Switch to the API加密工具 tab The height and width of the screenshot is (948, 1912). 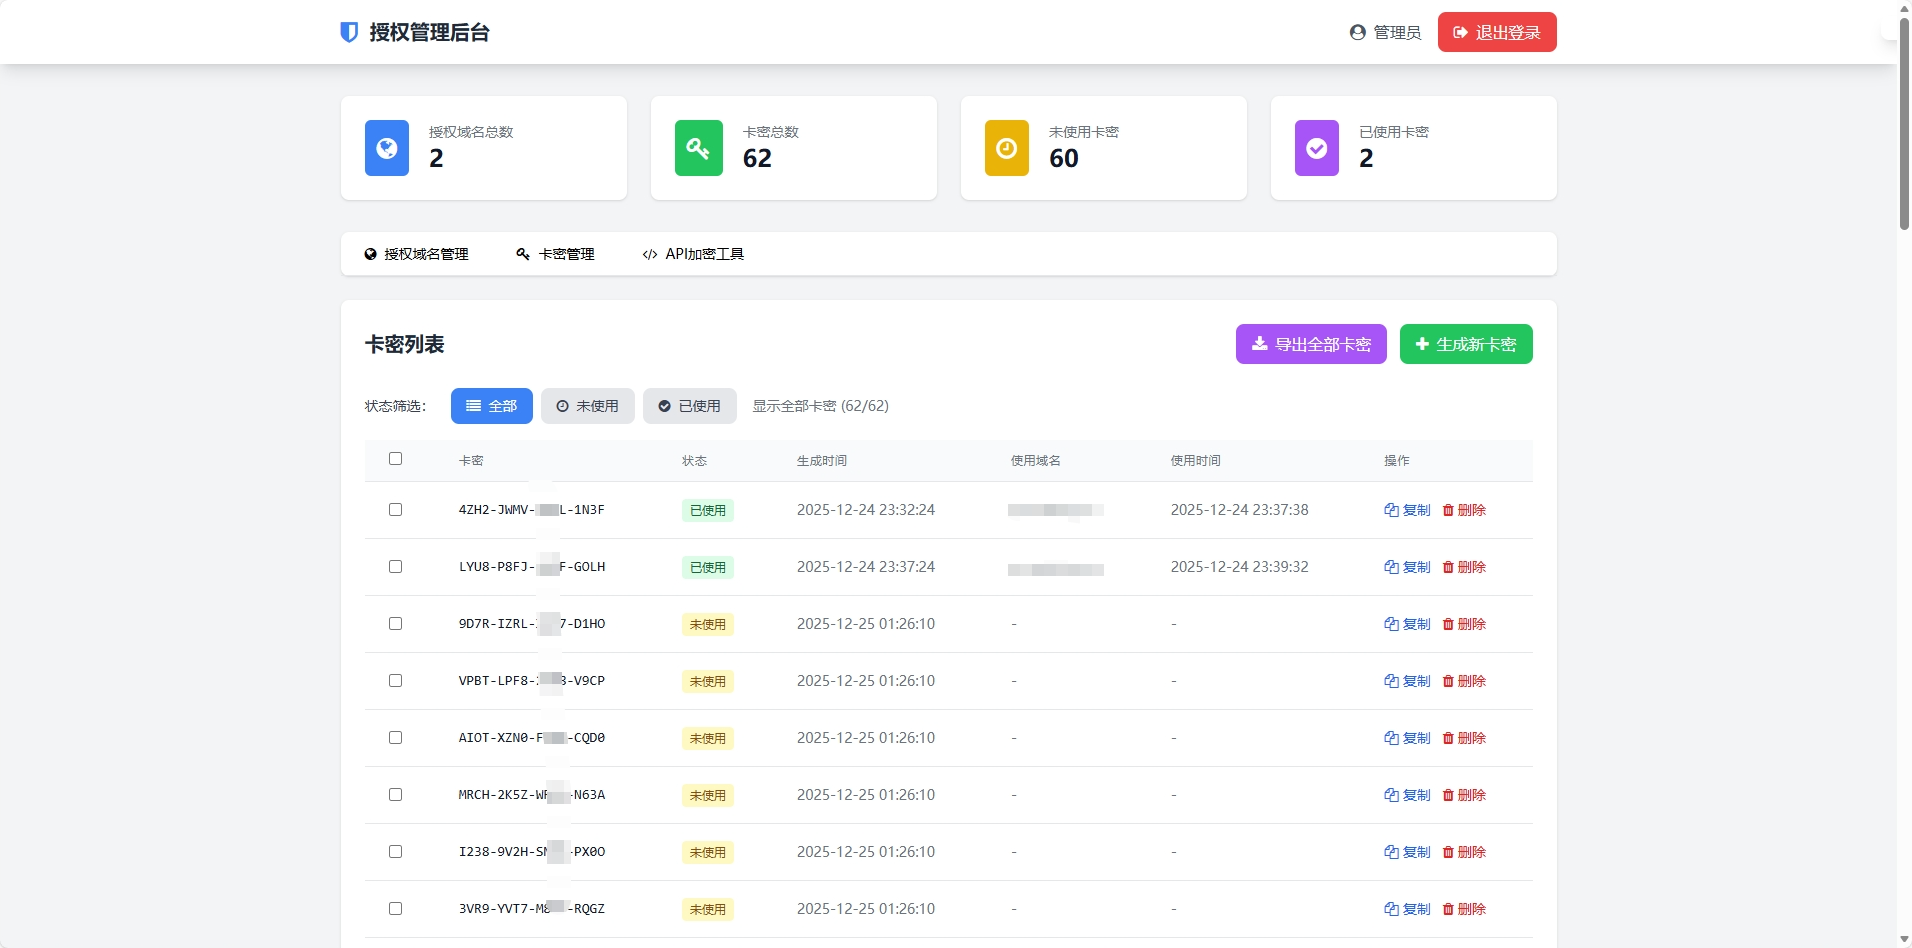coord(693,254)
